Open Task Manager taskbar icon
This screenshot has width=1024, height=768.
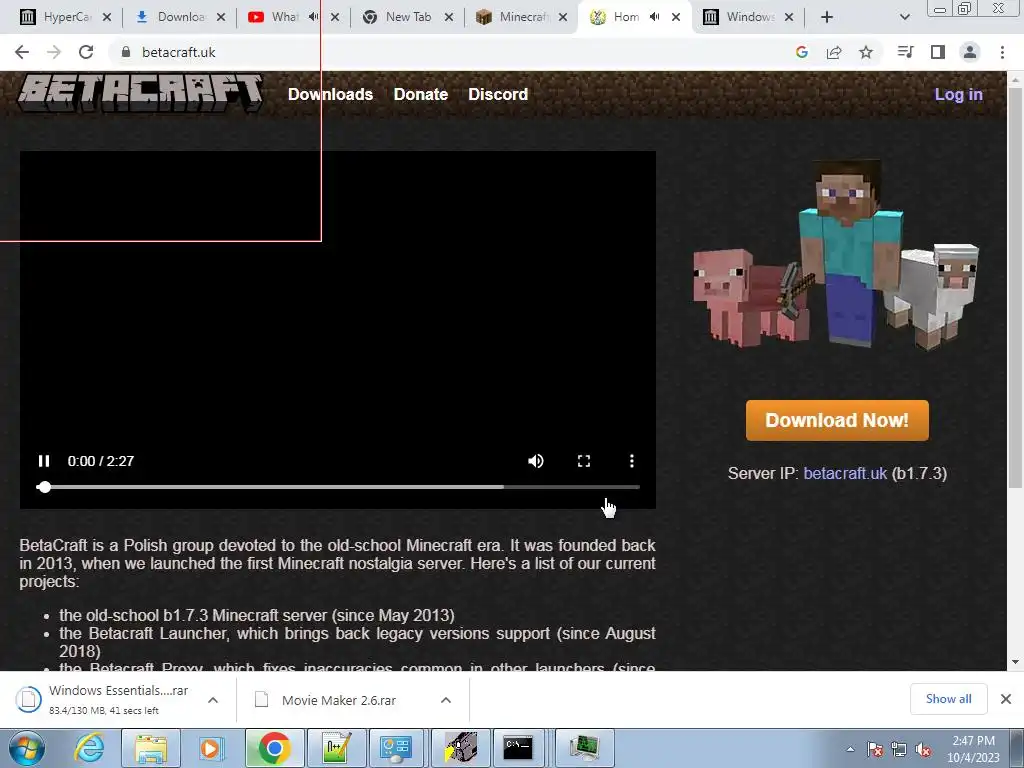[584, 748]
